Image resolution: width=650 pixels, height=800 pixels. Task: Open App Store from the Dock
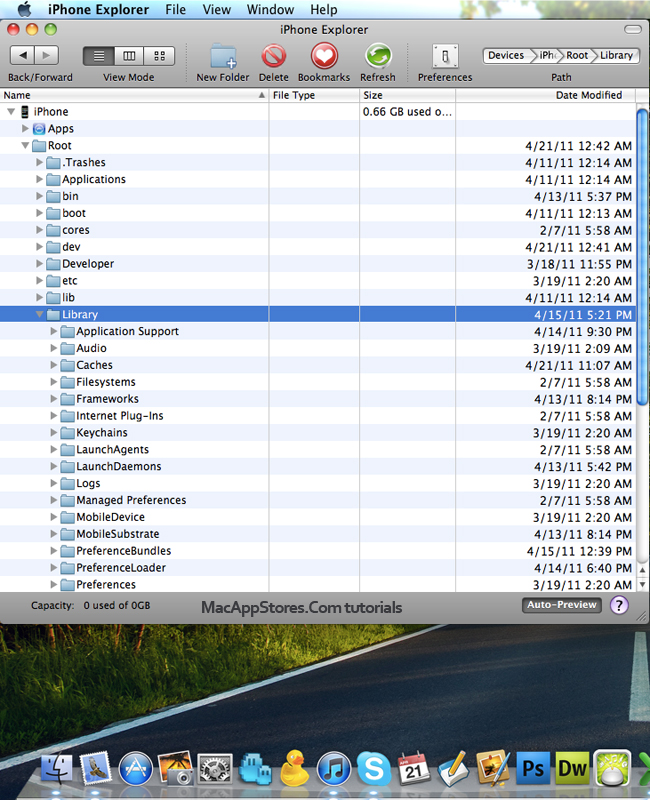pyautogui.click(x=135, y=768)
